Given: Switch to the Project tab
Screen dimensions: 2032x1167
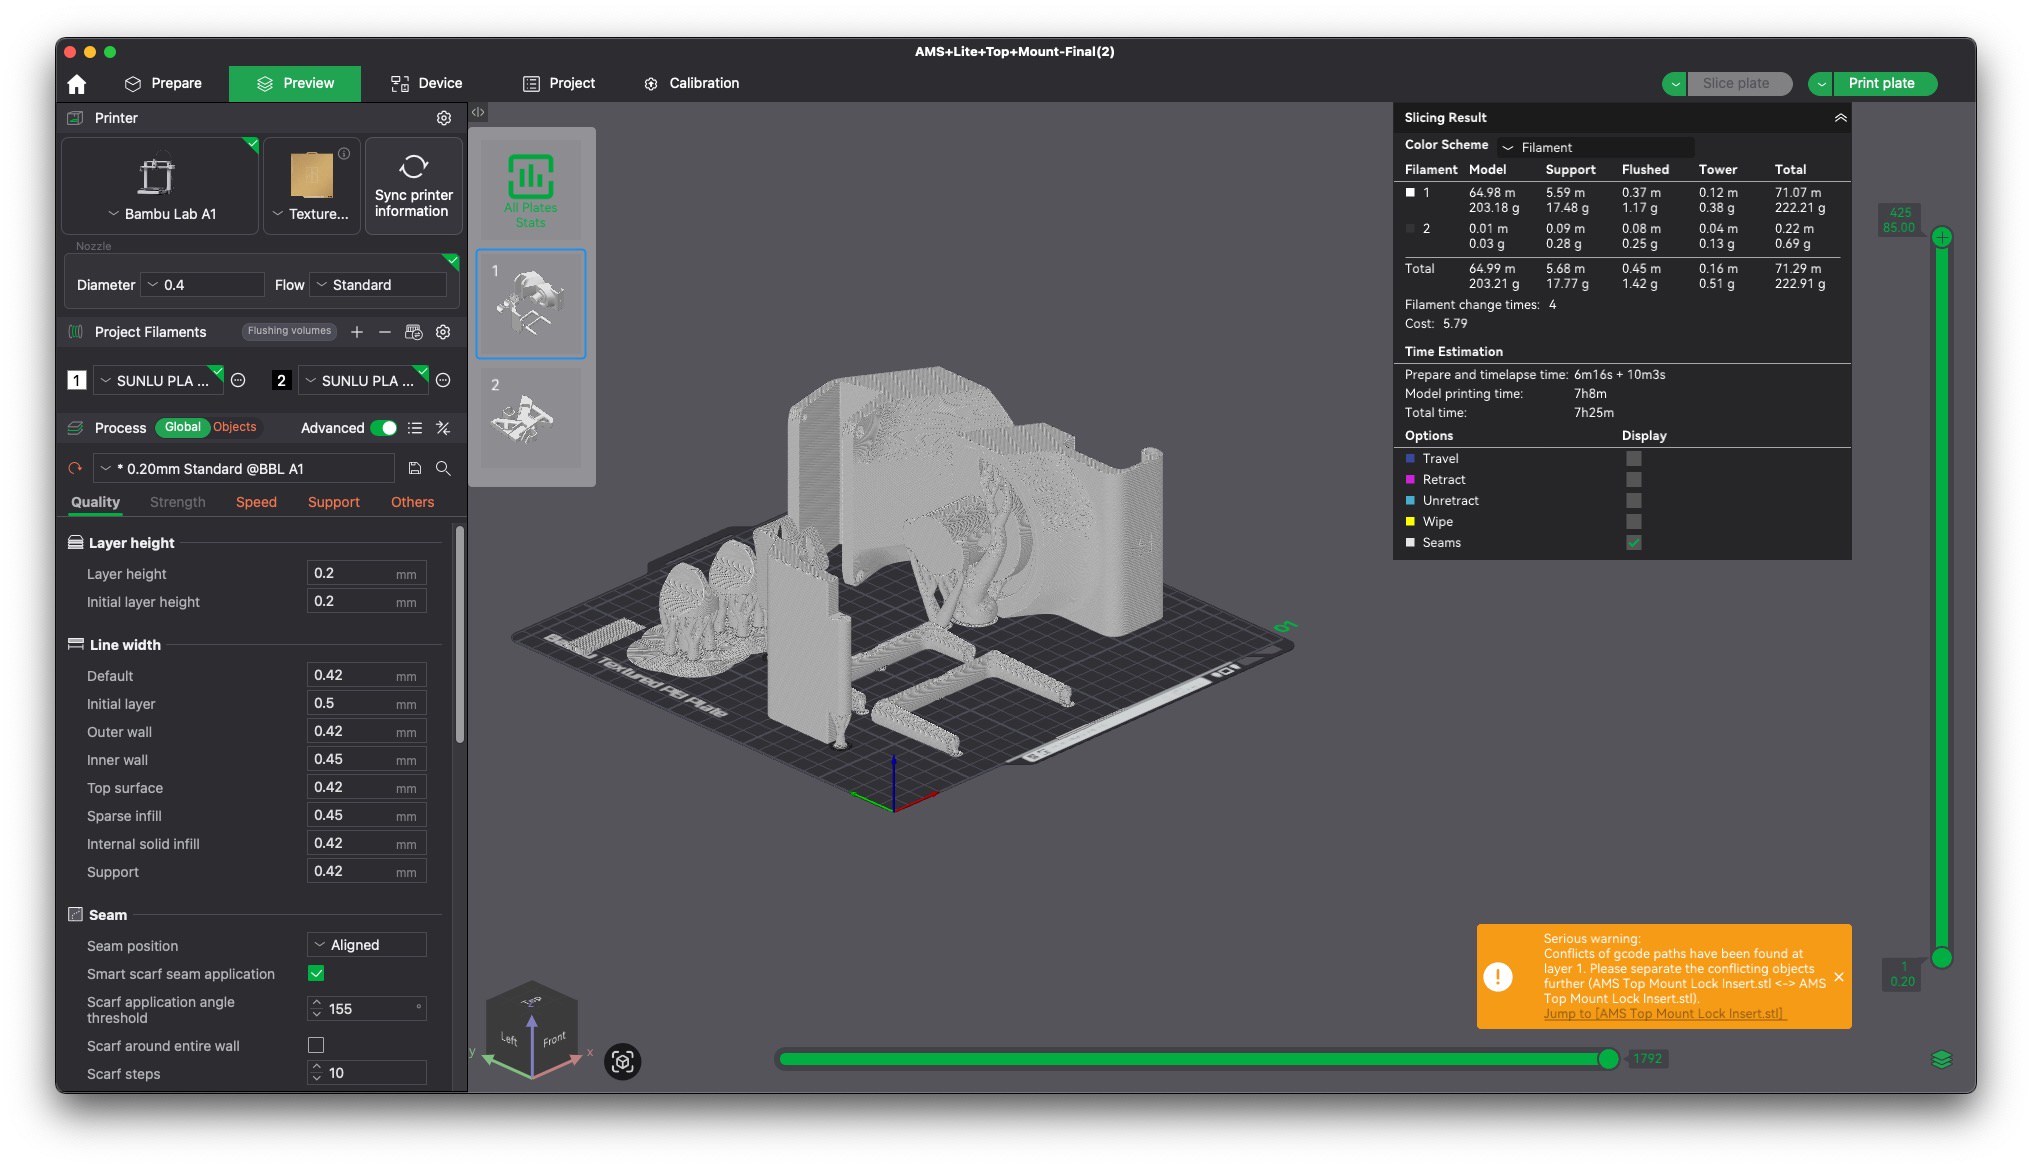Looking at the screenshot, I should pos(559,84).
